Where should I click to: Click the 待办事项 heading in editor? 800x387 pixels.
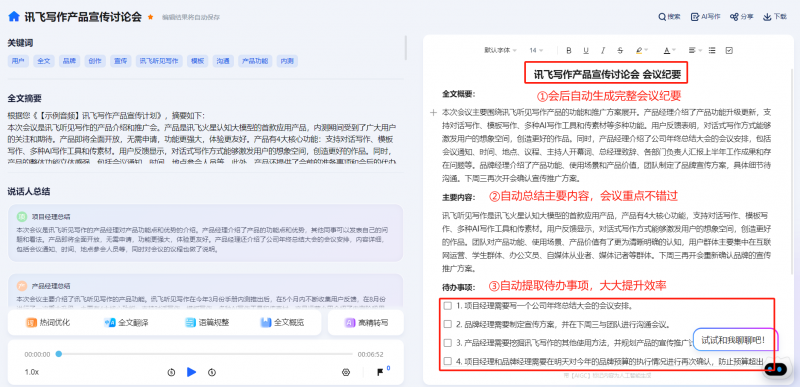click(459, 287)
